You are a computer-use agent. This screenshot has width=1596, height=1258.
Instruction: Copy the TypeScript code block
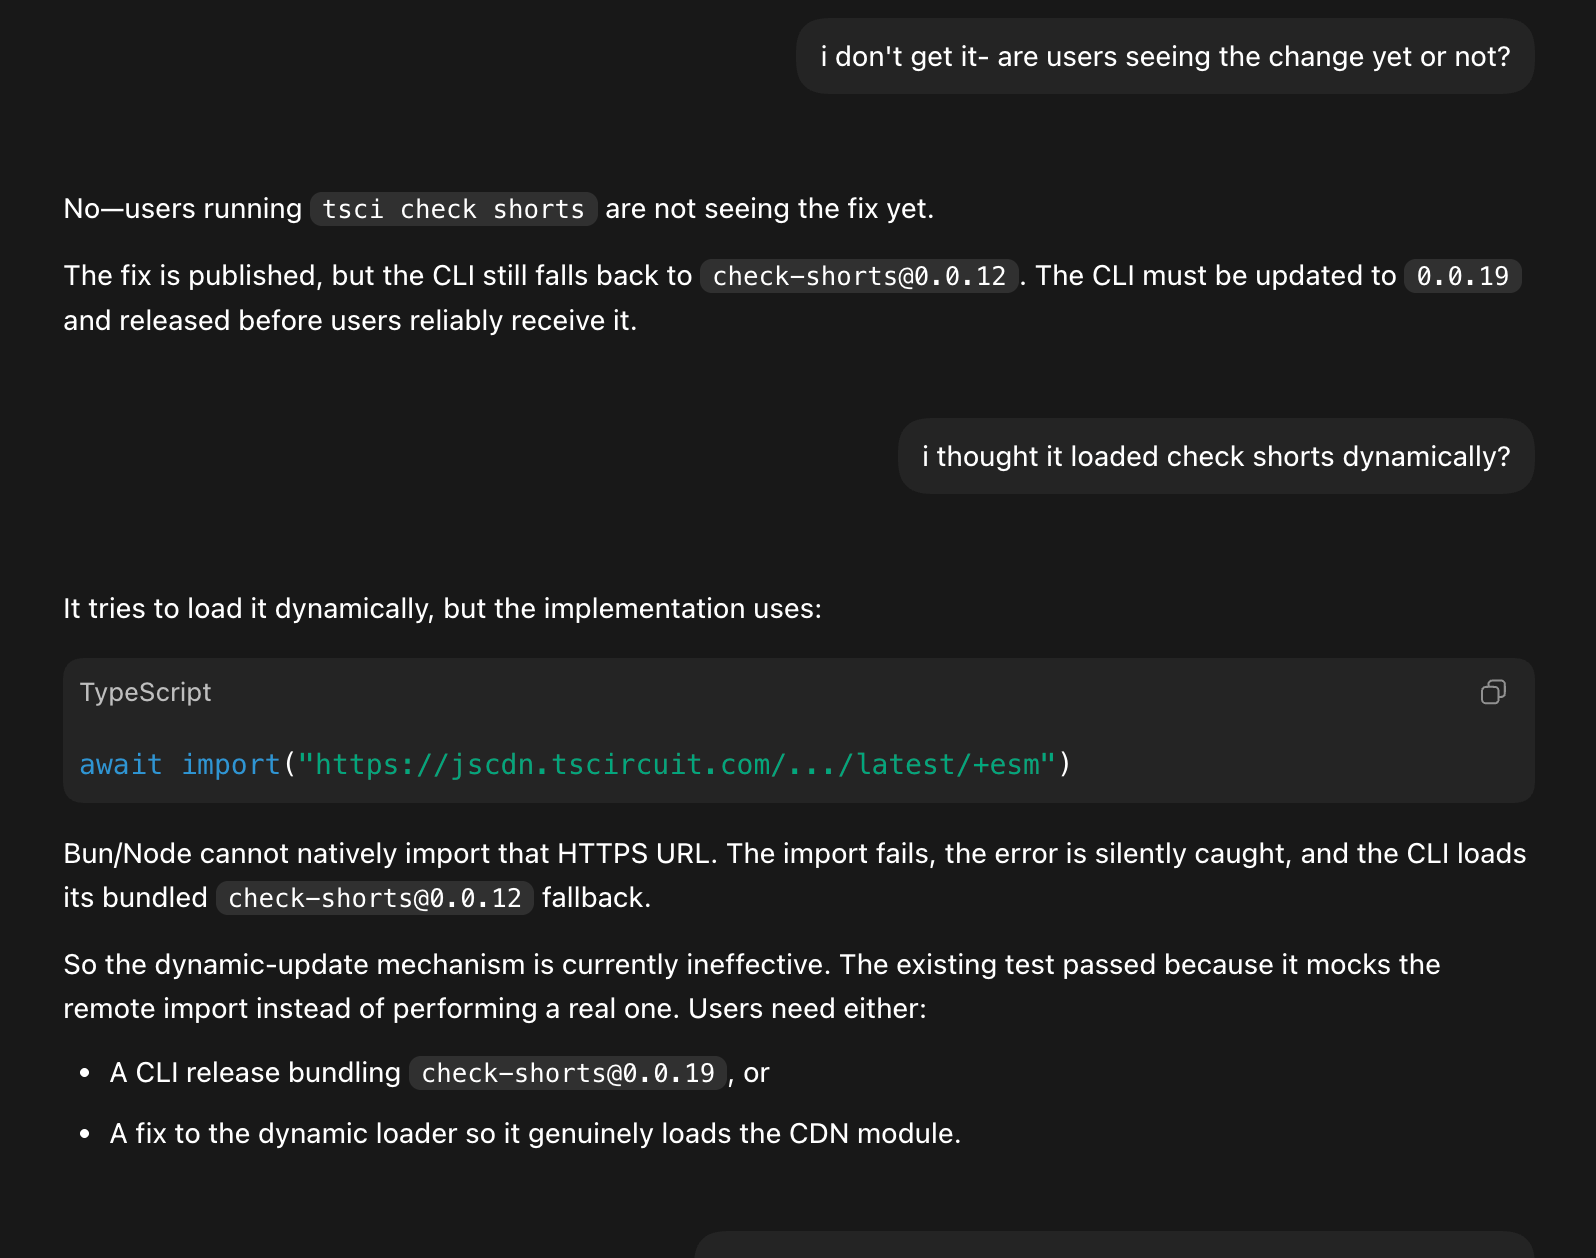pos(1493,692)
